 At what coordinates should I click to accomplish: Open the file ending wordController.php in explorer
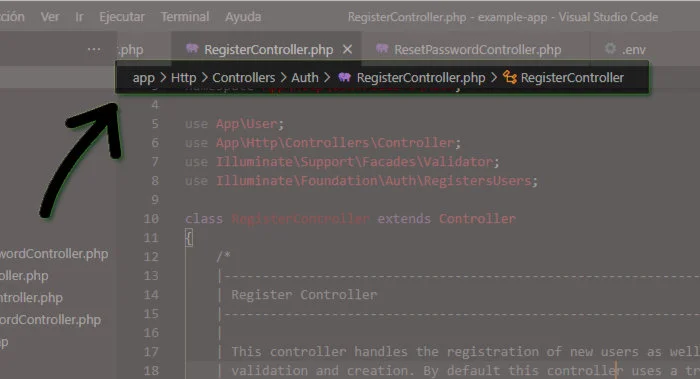coord(54,254)
